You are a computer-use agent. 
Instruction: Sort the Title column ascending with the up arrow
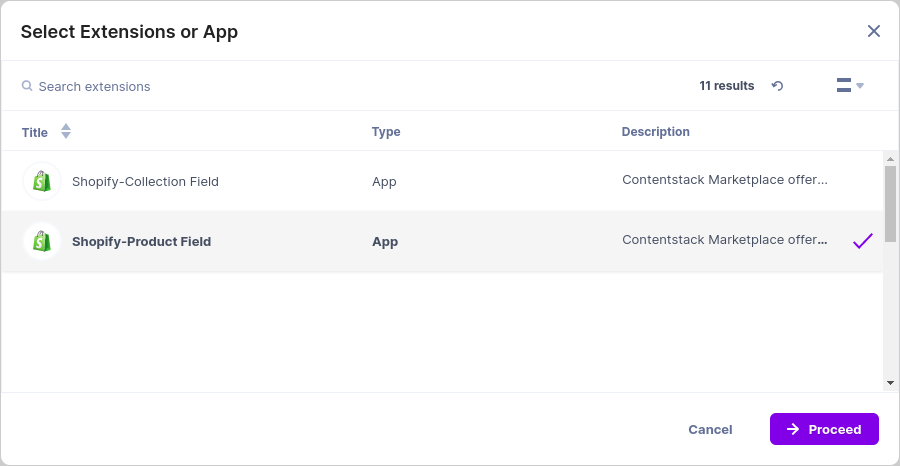pos(66,127)
